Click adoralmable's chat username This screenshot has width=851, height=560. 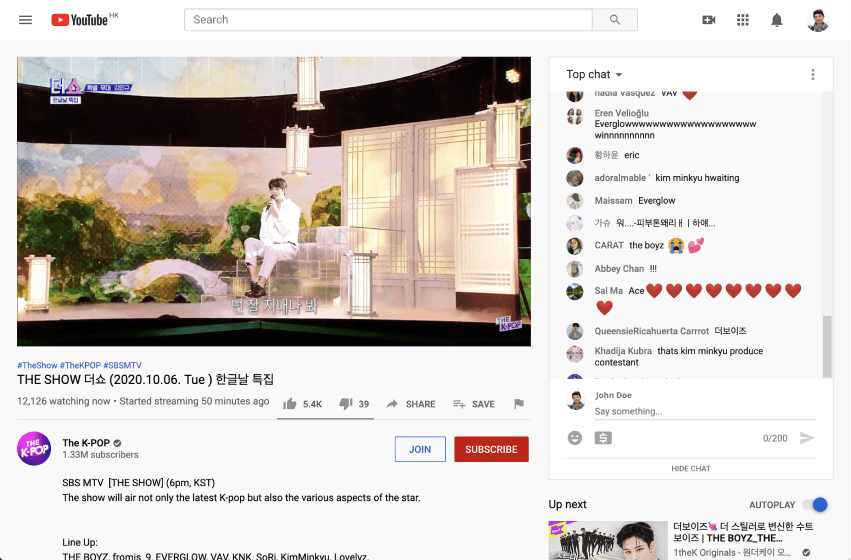point(622,178)
